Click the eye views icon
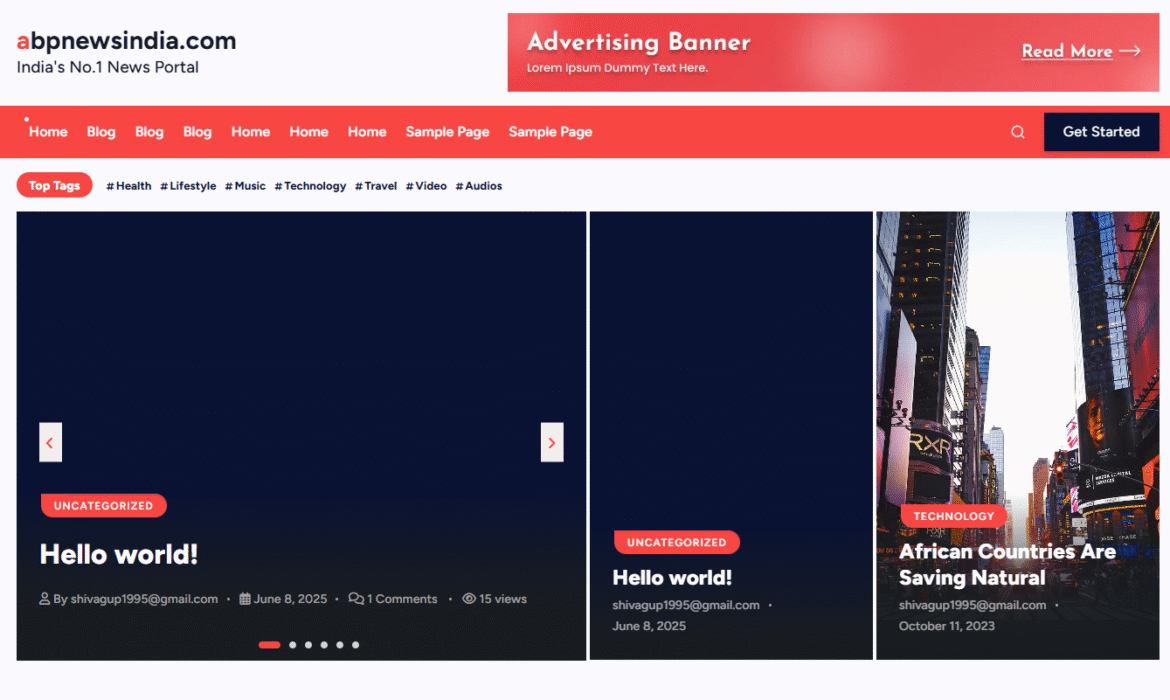 coord(469,599)
